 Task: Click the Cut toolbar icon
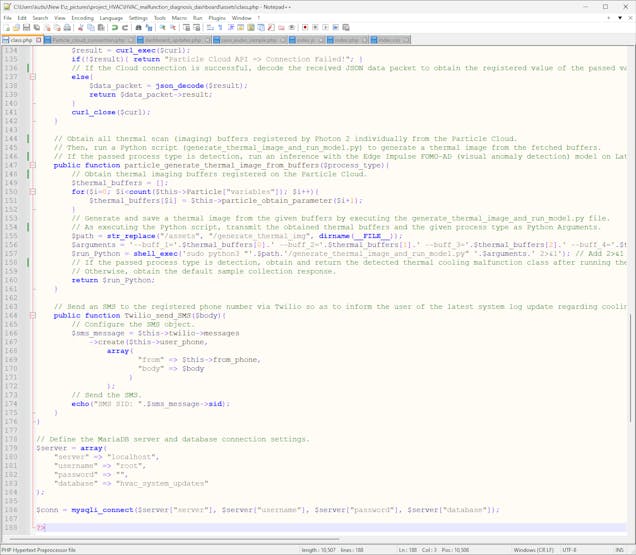80,28
